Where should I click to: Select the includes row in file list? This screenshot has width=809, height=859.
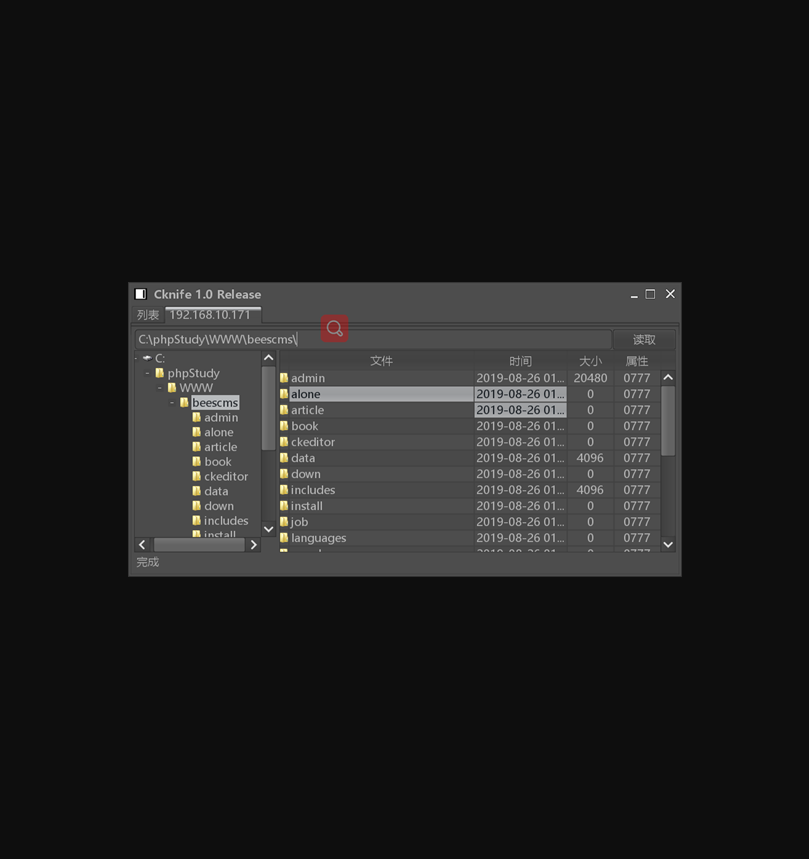pyautogui.click(x=380, y=490)
